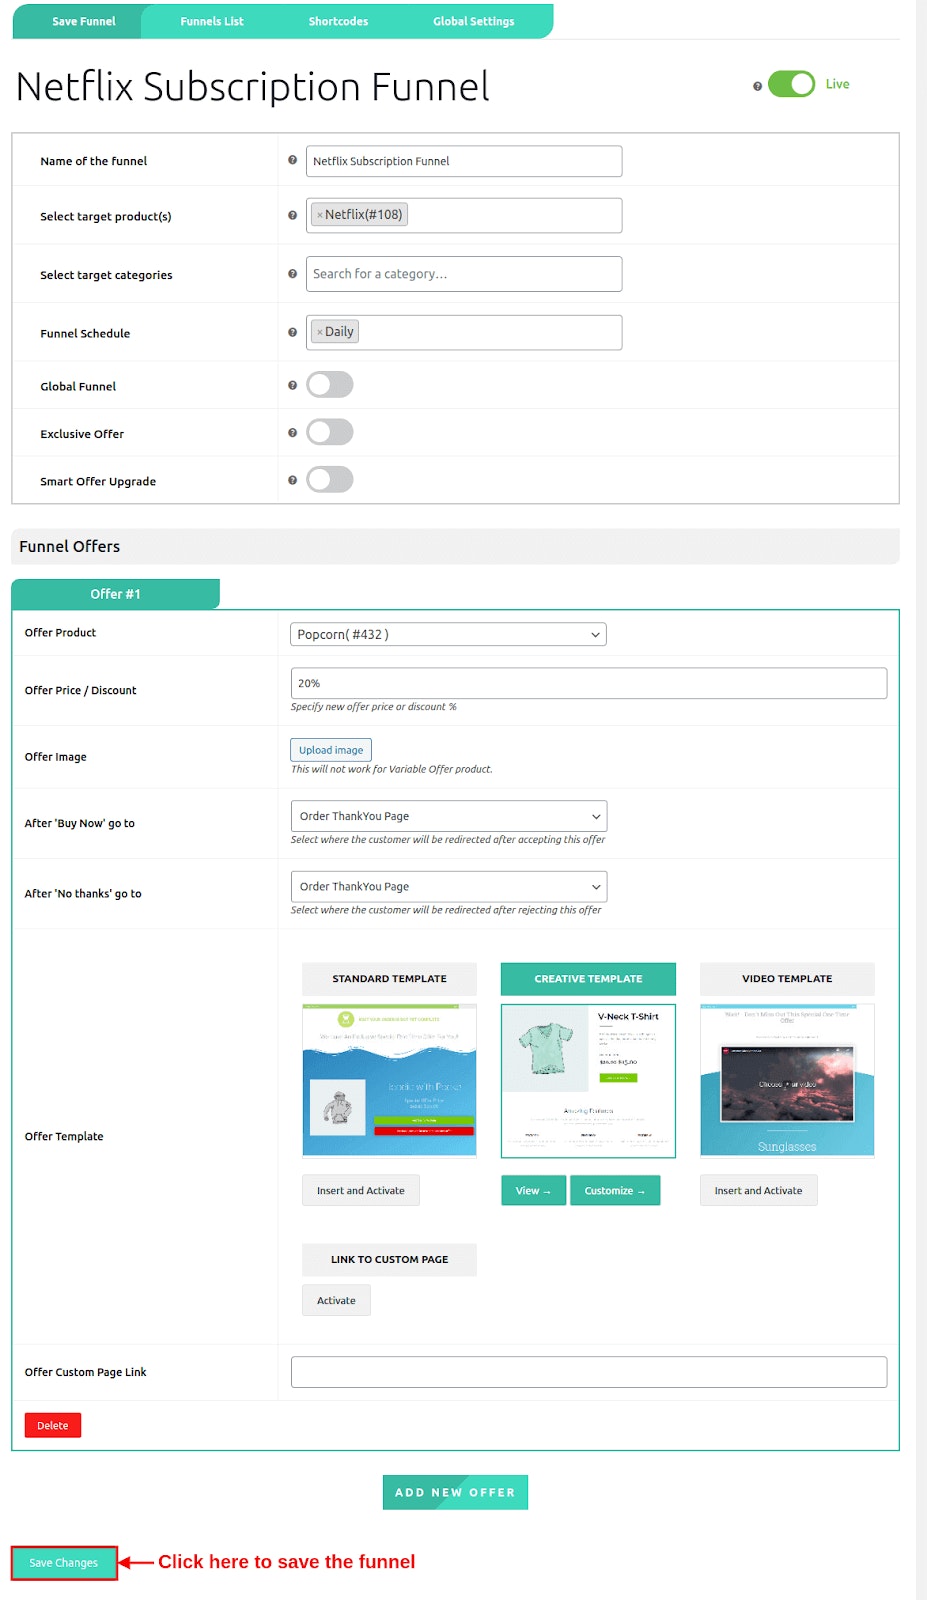Toggle the Live funnel switch
This screenshot has height=1600, width=927.
(791, 84)
